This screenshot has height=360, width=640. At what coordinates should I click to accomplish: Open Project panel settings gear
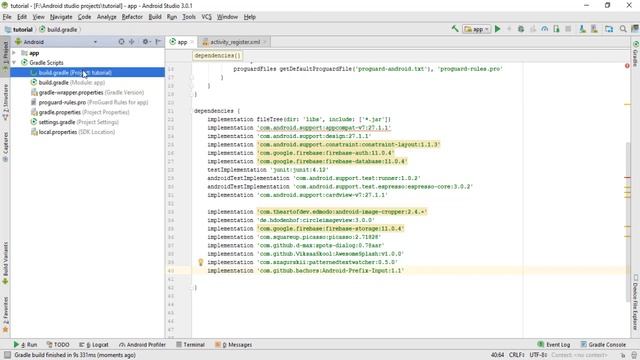[x=145, y=42]
